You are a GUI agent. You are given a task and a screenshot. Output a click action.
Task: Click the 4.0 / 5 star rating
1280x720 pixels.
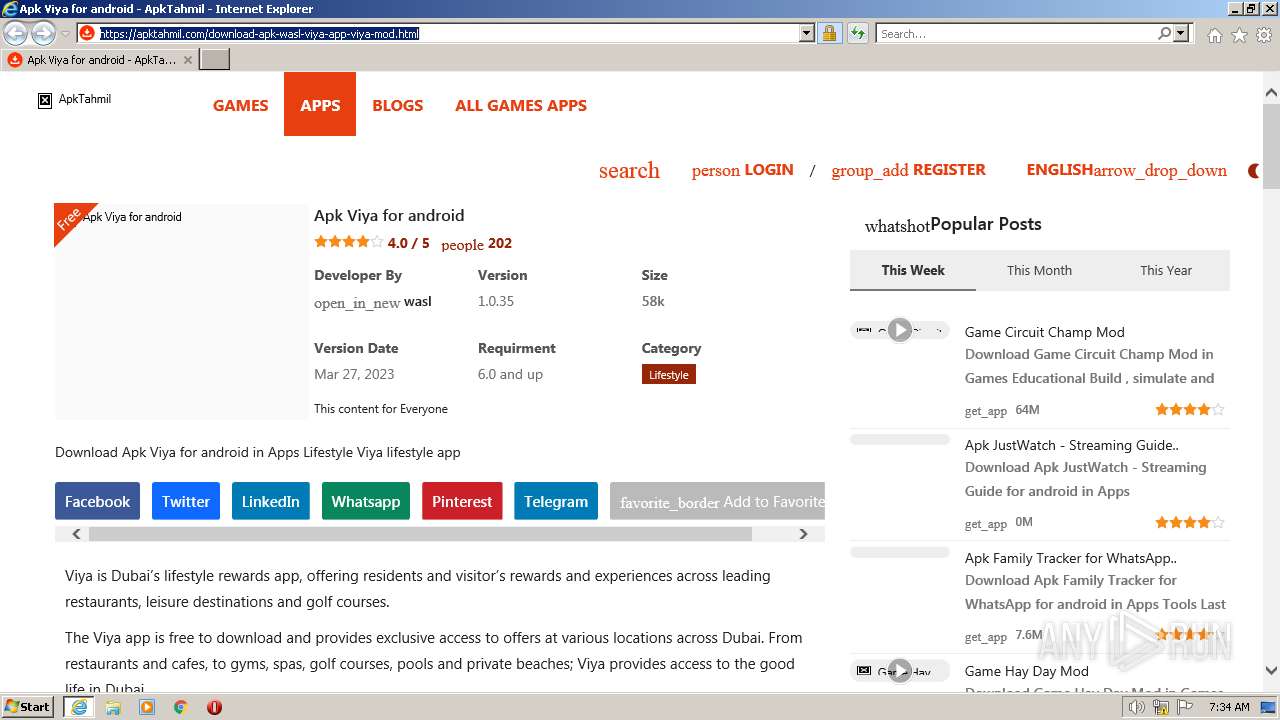(x=372, y=242)
